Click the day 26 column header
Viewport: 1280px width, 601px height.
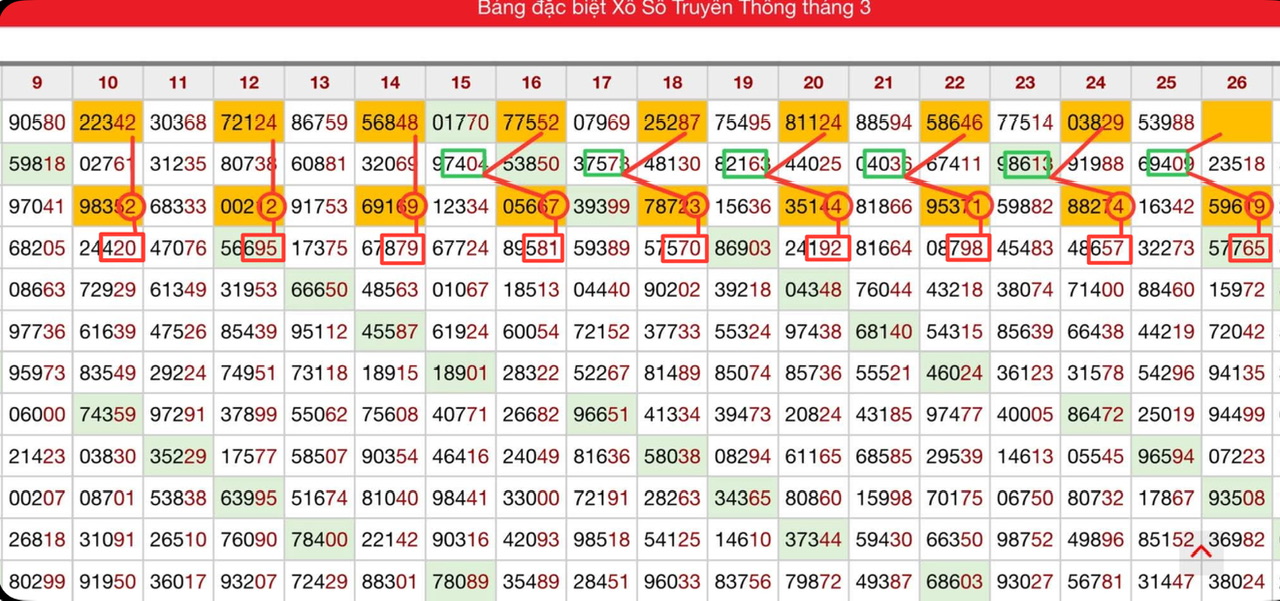1236,83
